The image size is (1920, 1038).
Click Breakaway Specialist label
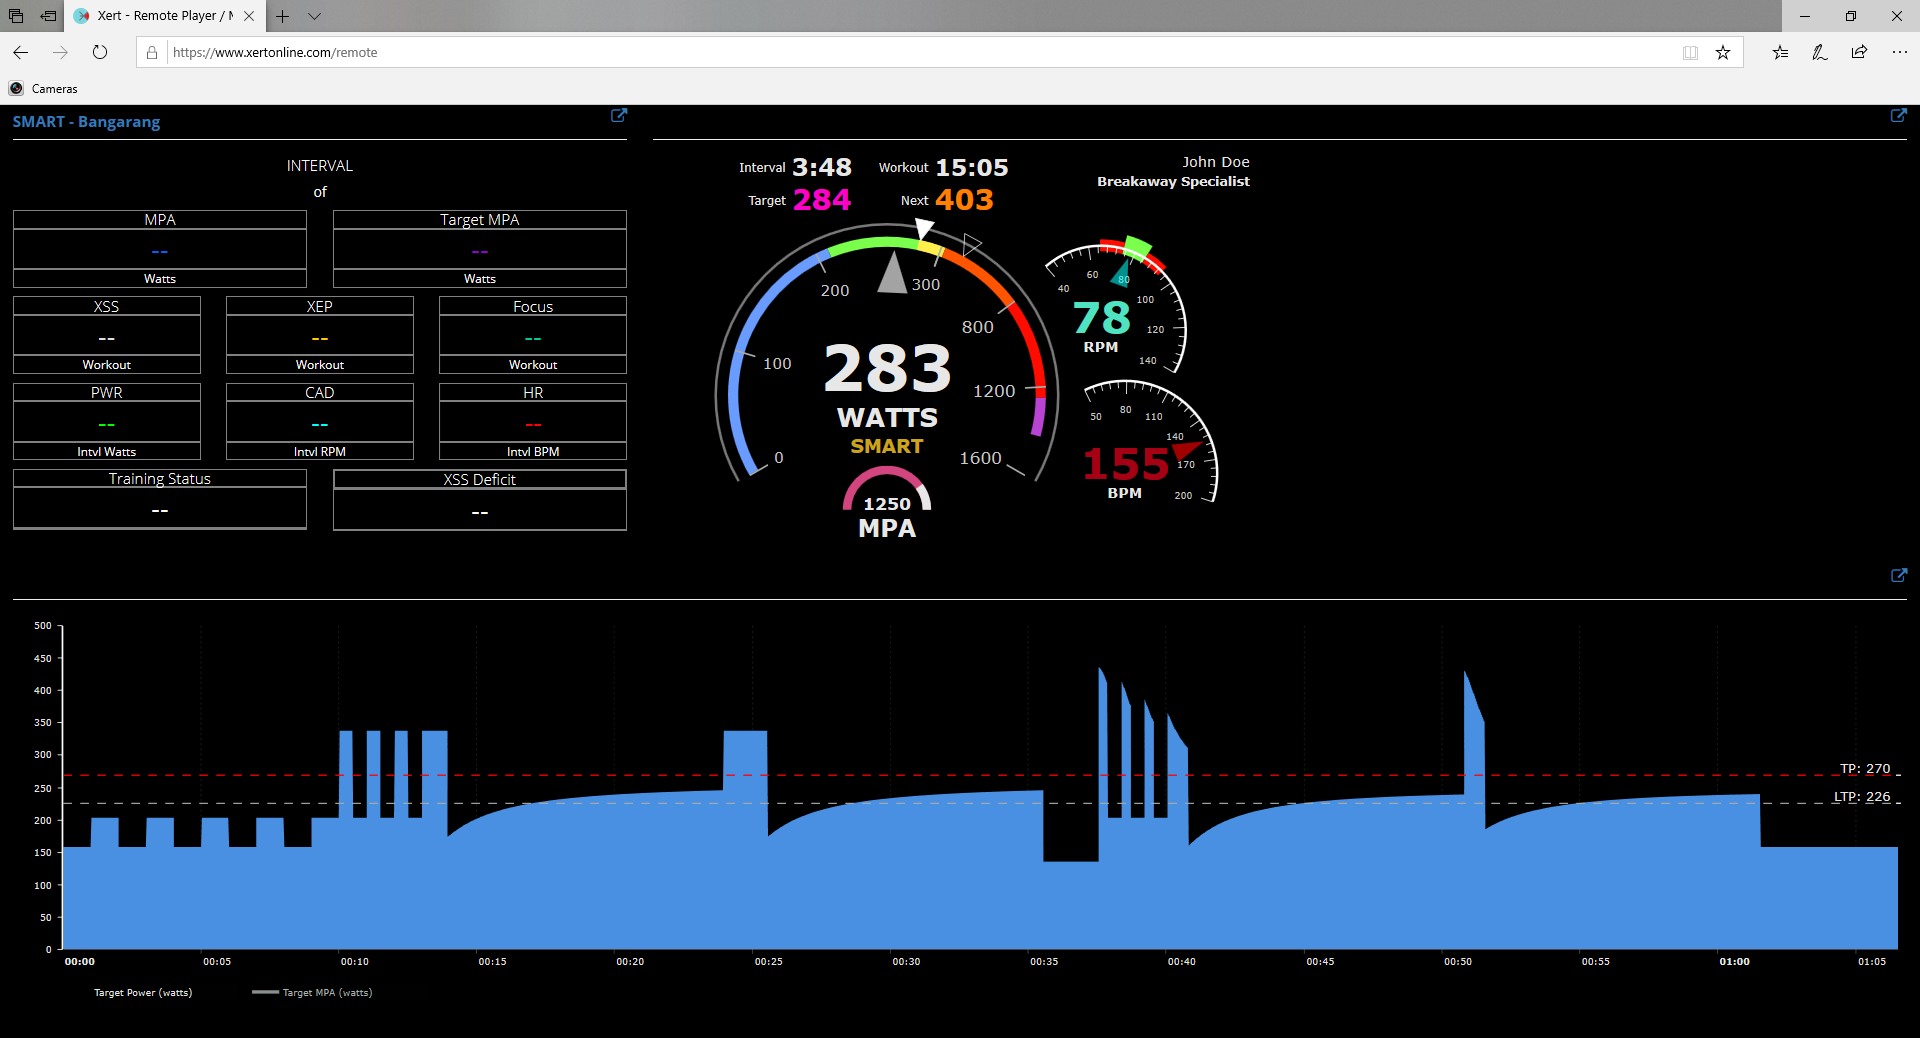(x=1173, y=182)
